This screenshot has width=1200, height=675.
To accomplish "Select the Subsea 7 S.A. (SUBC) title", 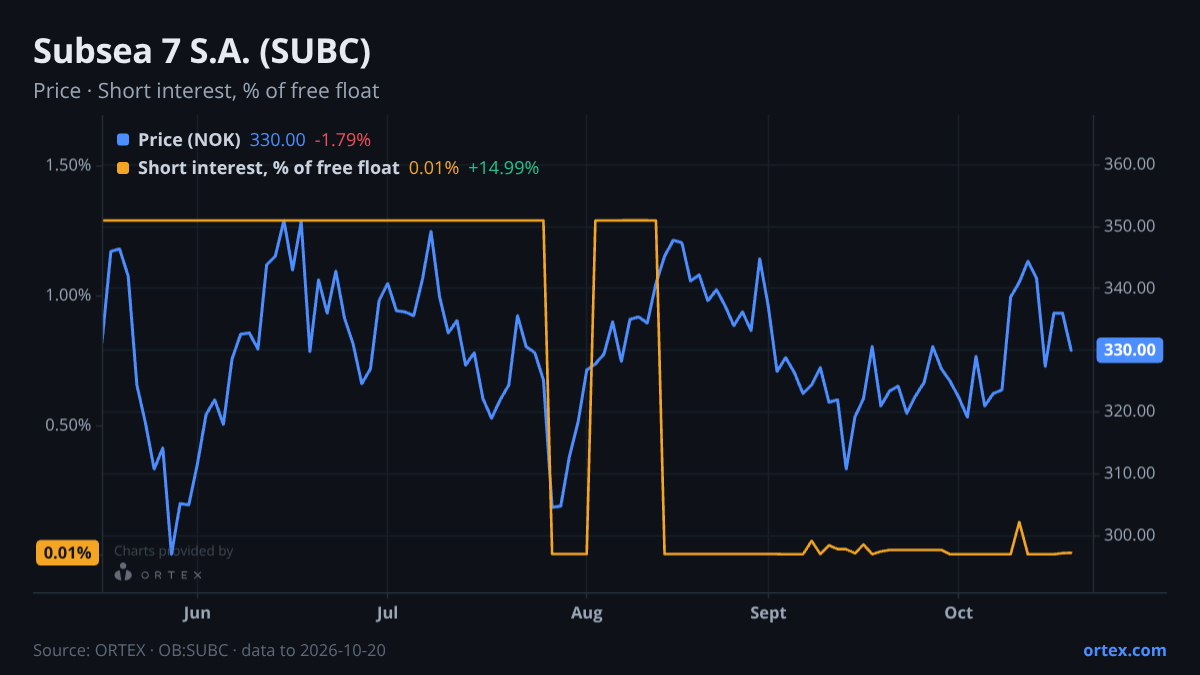I will pyautogui.click(x=203, y=52).
